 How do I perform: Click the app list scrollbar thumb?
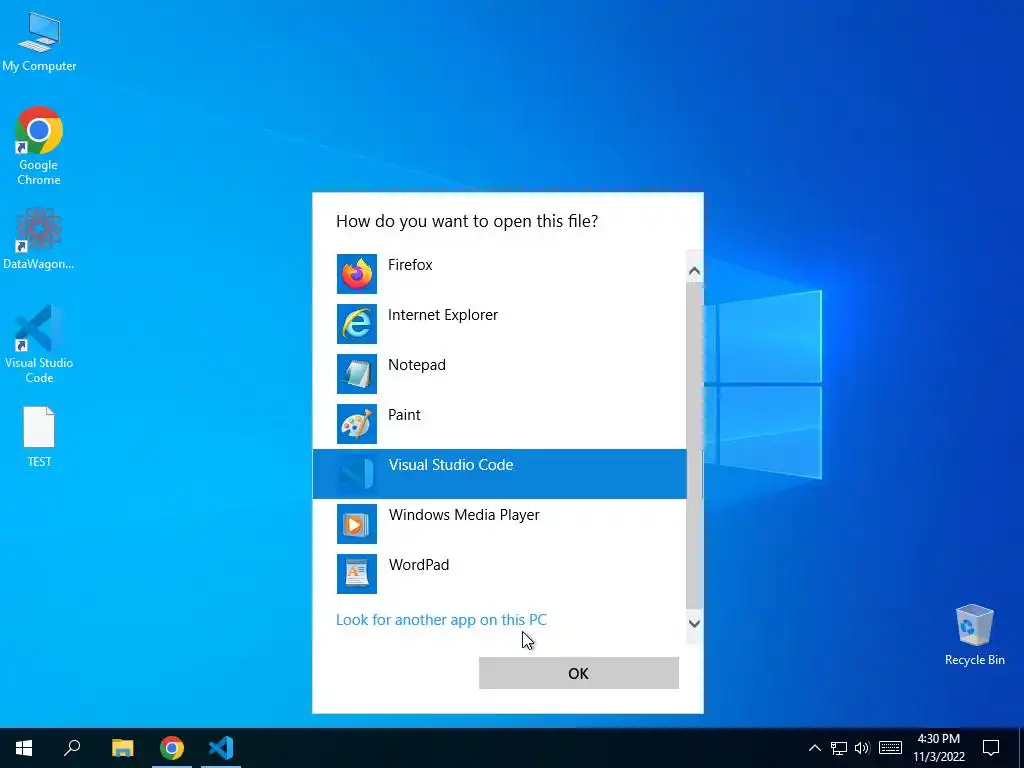(x=694, y=444)
